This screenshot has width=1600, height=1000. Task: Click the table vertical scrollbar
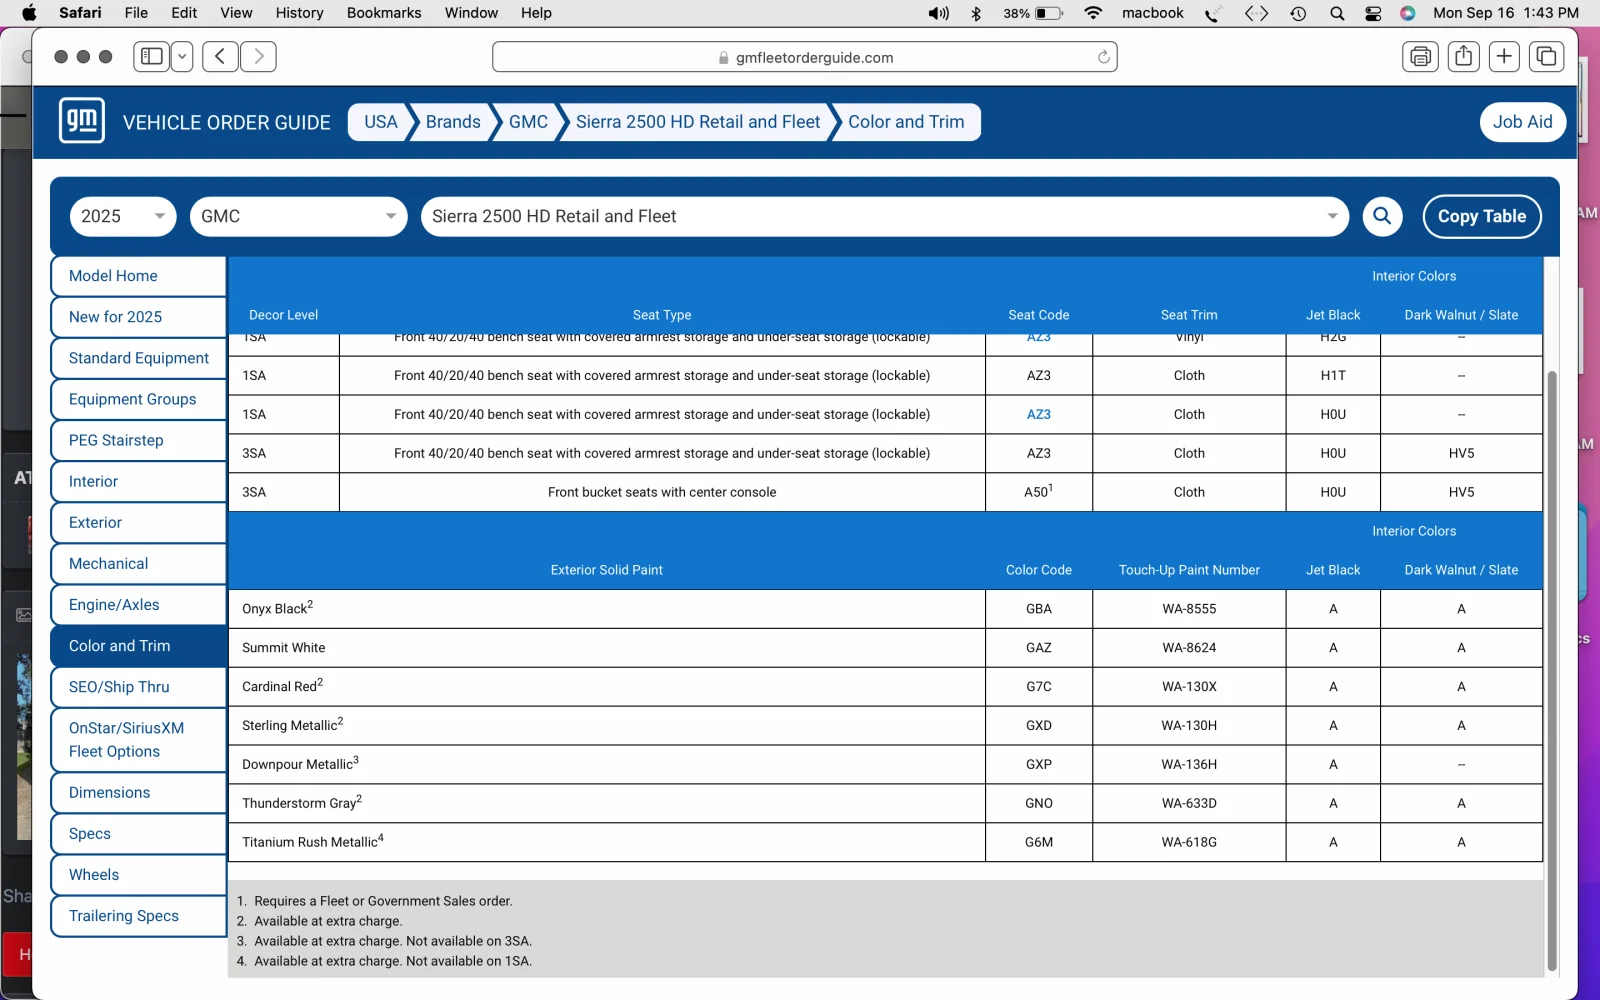pos(1552,670)
